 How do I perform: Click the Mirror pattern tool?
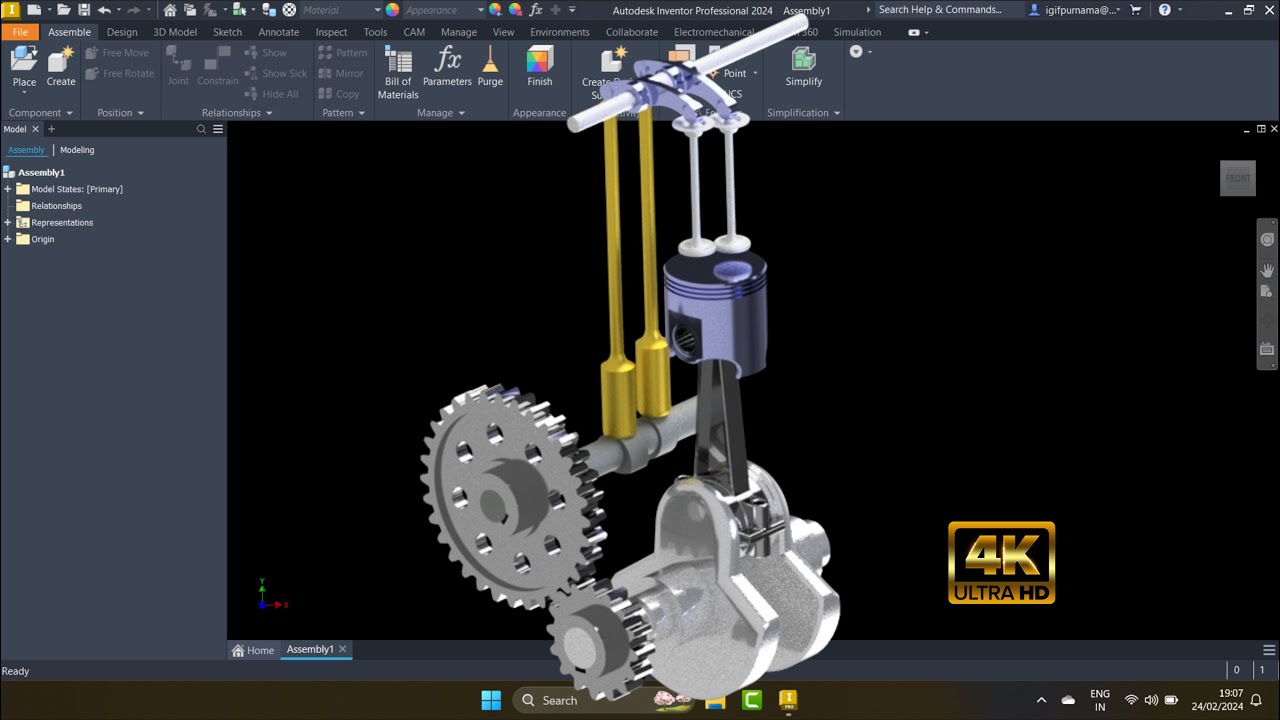pos(341,73)
